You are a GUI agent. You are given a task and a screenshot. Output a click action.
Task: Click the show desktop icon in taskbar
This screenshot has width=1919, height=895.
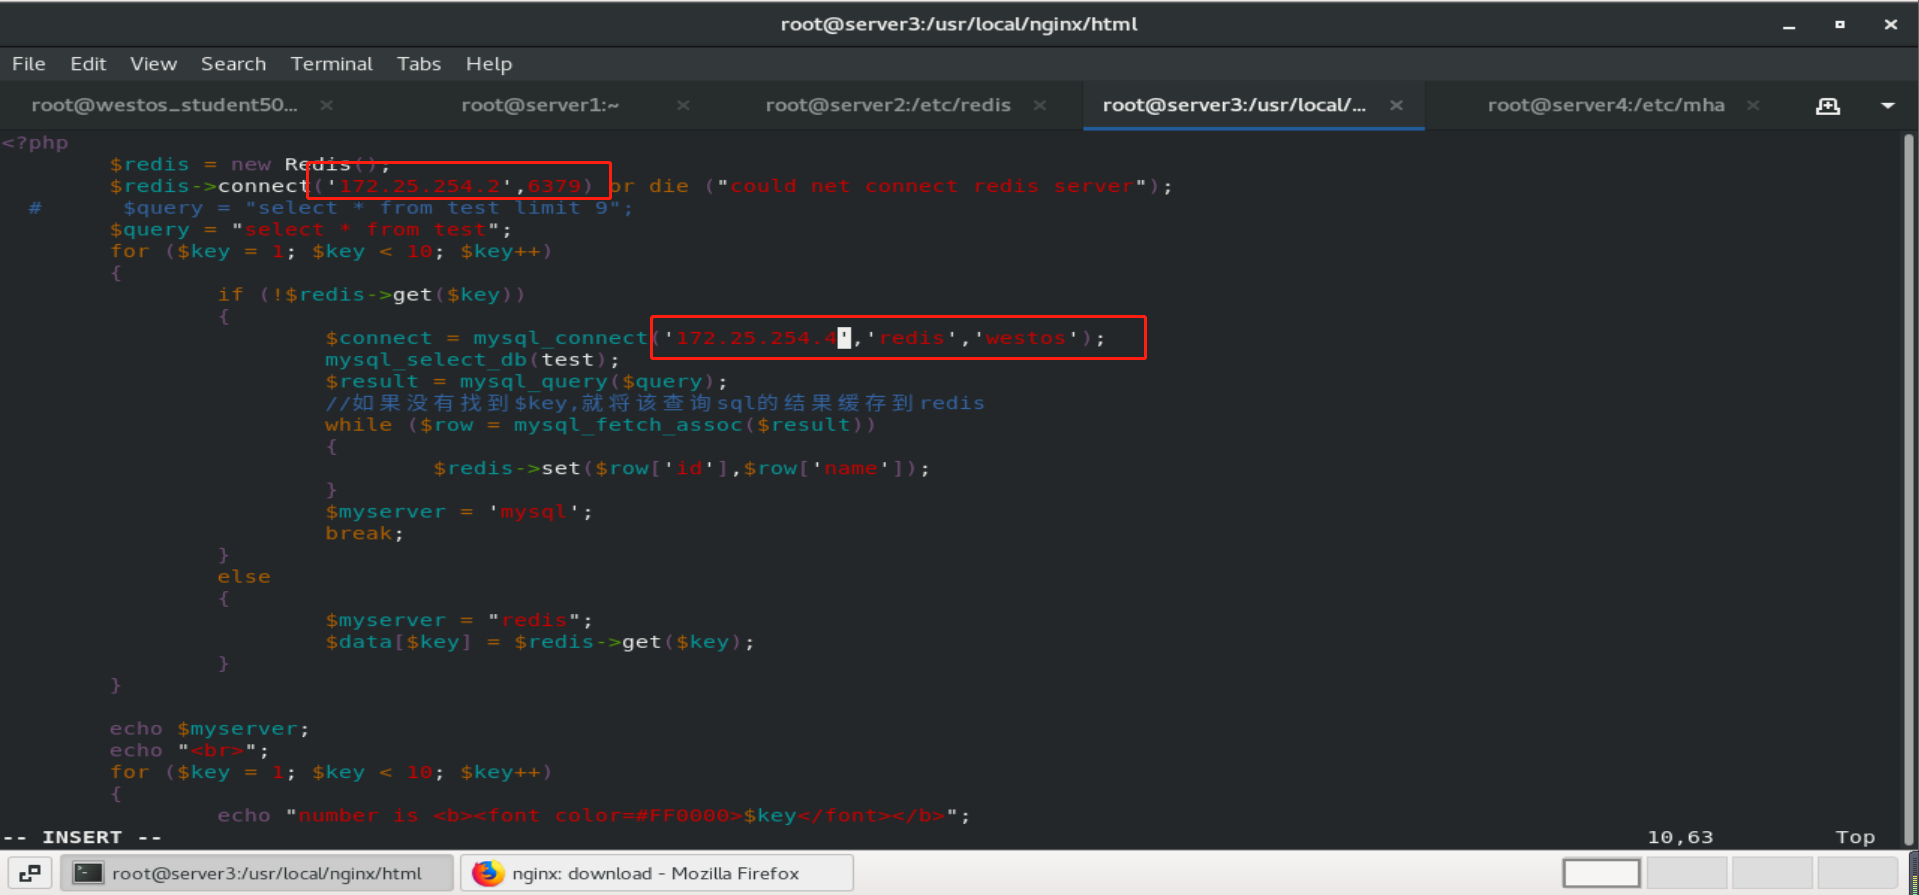coord(29,873)
